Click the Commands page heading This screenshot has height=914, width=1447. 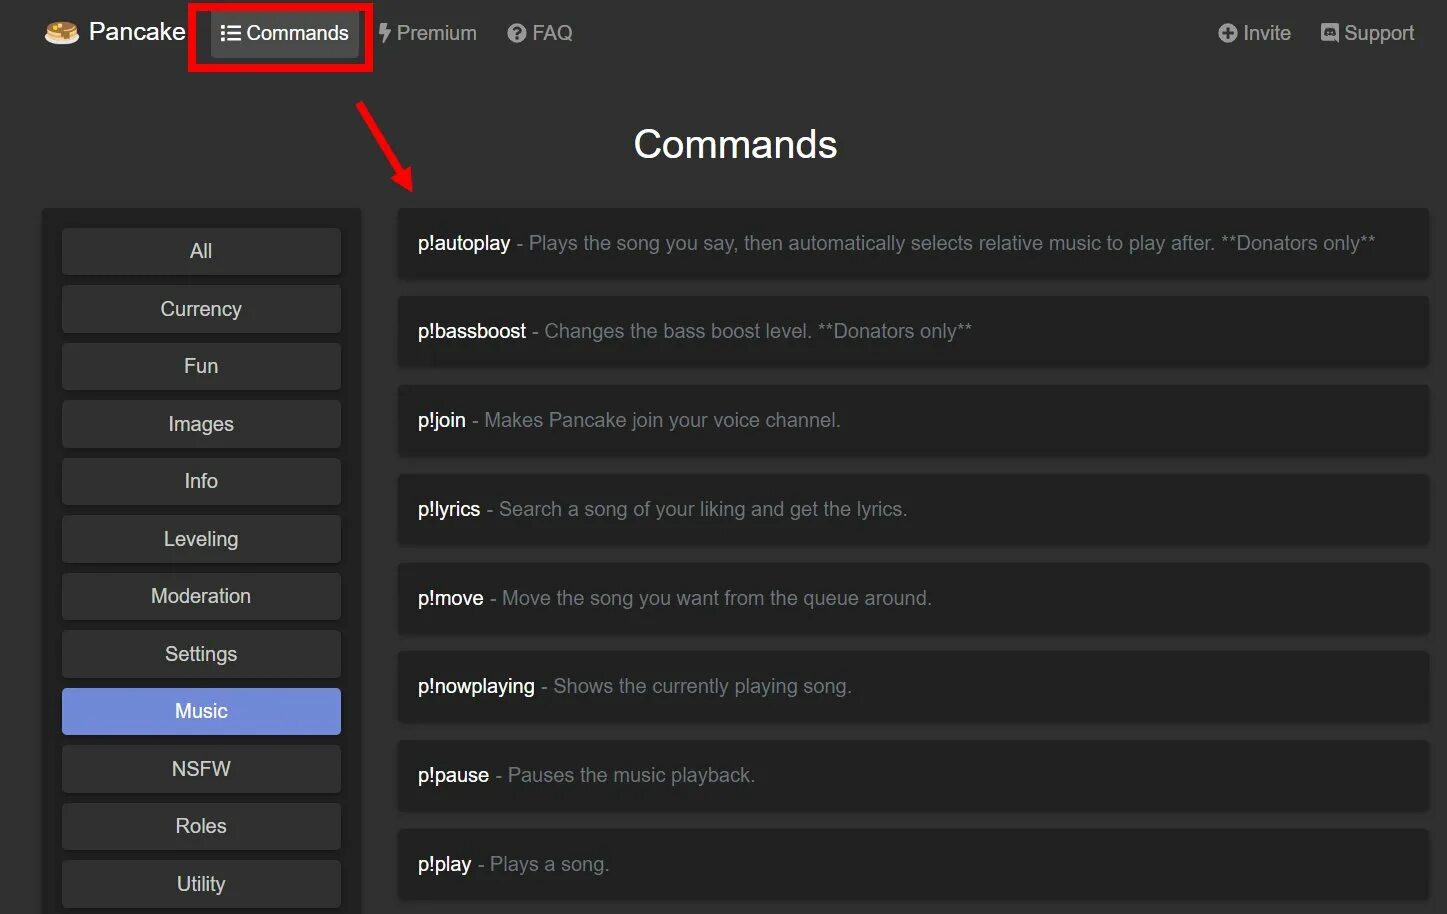(735, 144)
